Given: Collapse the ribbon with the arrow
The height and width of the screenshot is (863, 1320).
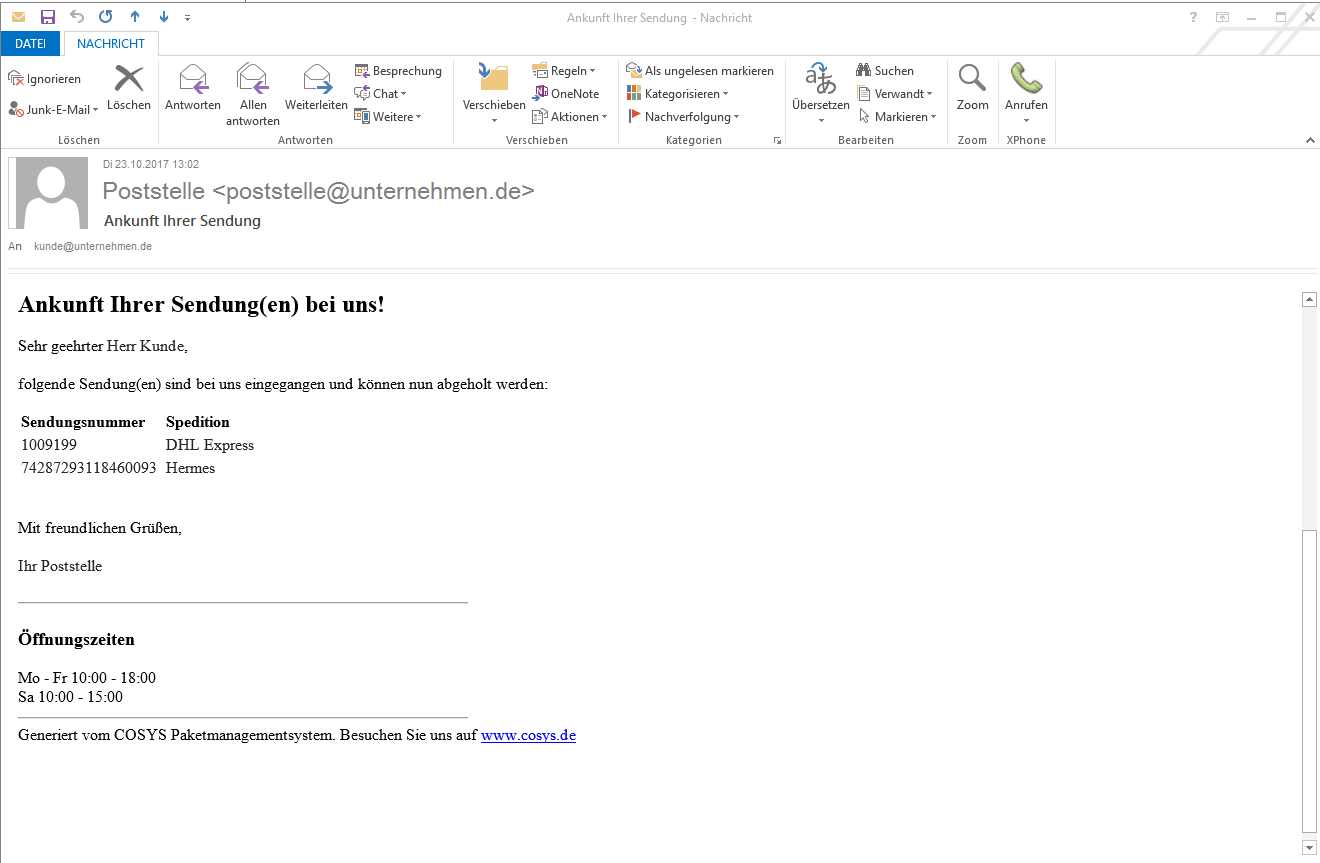Looking at the screenshot, I should point(1310,141).
